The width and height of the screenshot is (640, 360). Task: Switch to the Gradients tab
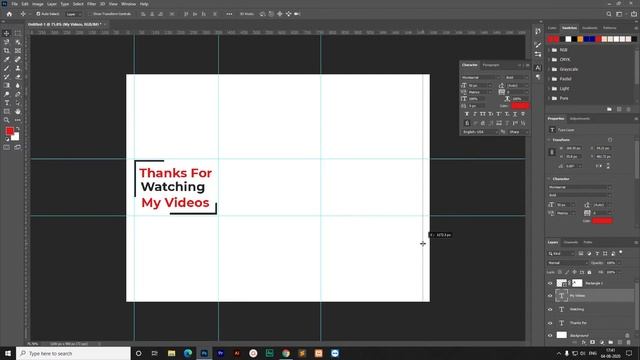(x=589, y=28)
